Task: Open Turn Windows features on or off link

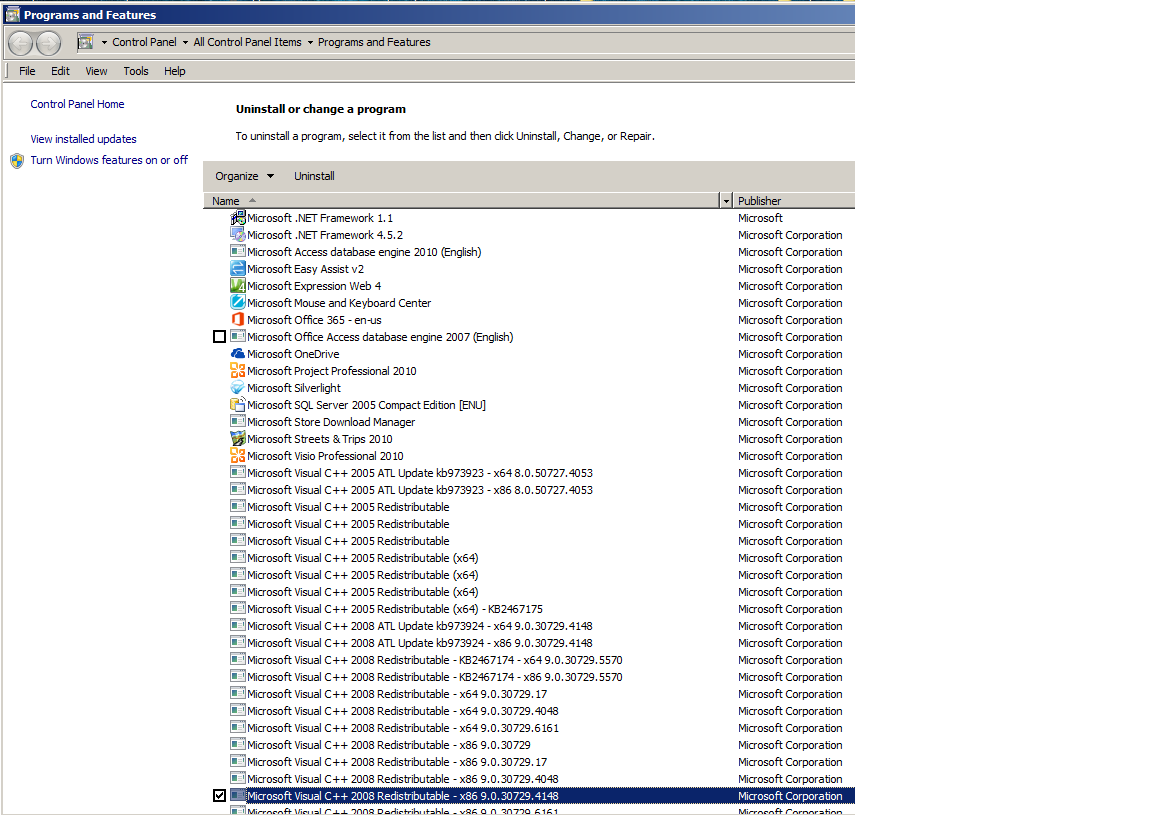Action: point(109,160)
